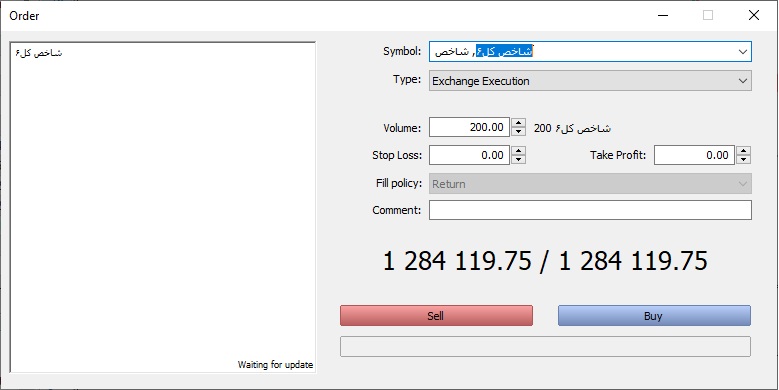Increase Take Profit with the up arrow
Image resolution: width=779 pixels, height=390 pixels.
(x=743, y=151)
